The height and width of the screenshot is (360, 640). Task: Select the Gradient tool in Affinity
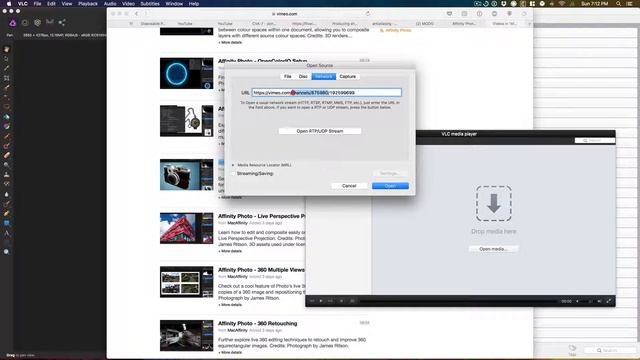tap(7, 127)
